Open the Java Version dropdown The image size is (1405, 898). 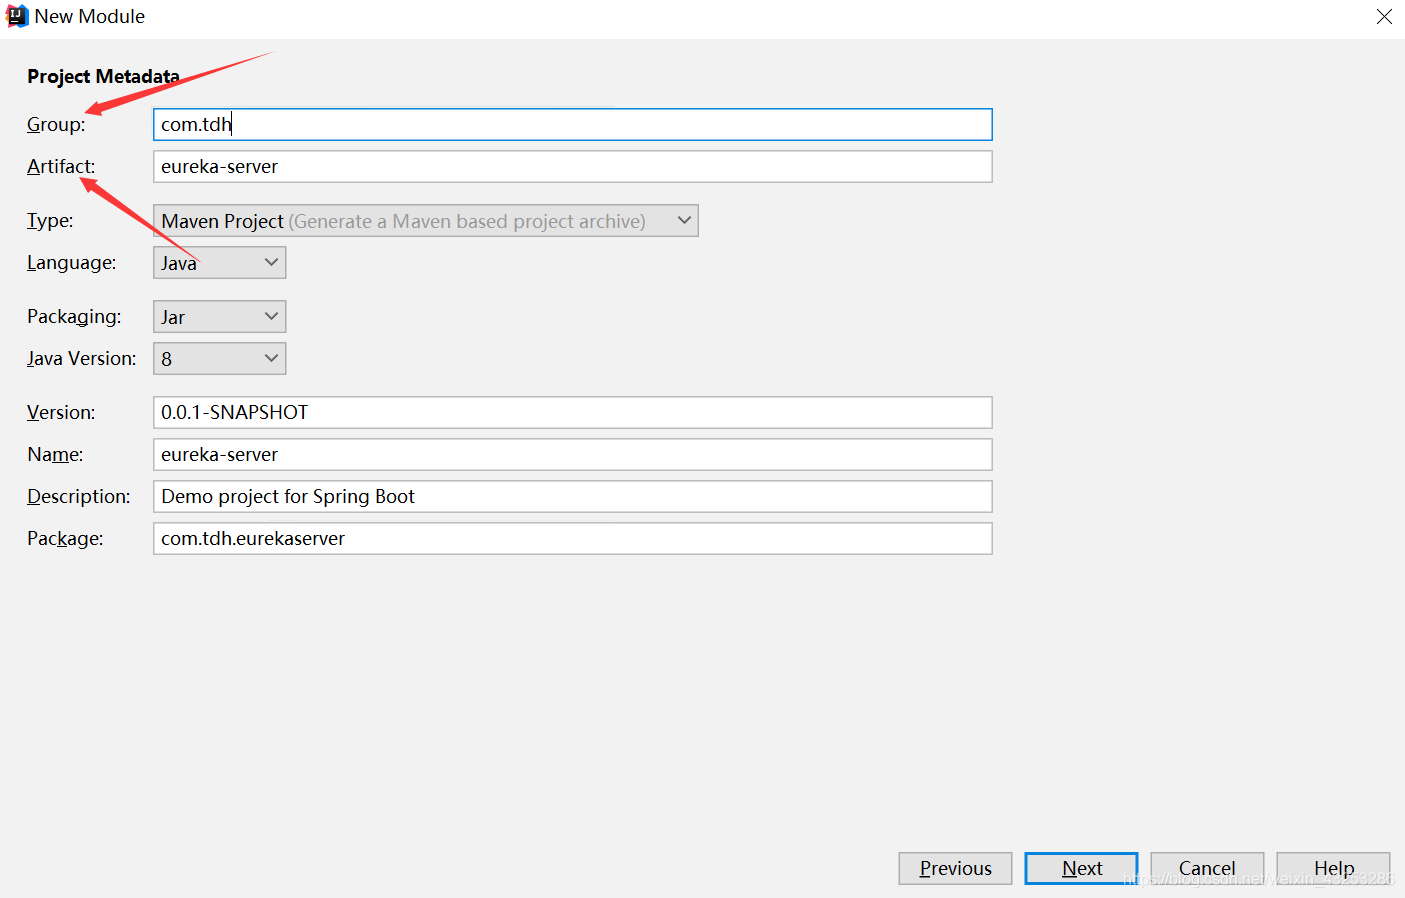pos(219,359)
